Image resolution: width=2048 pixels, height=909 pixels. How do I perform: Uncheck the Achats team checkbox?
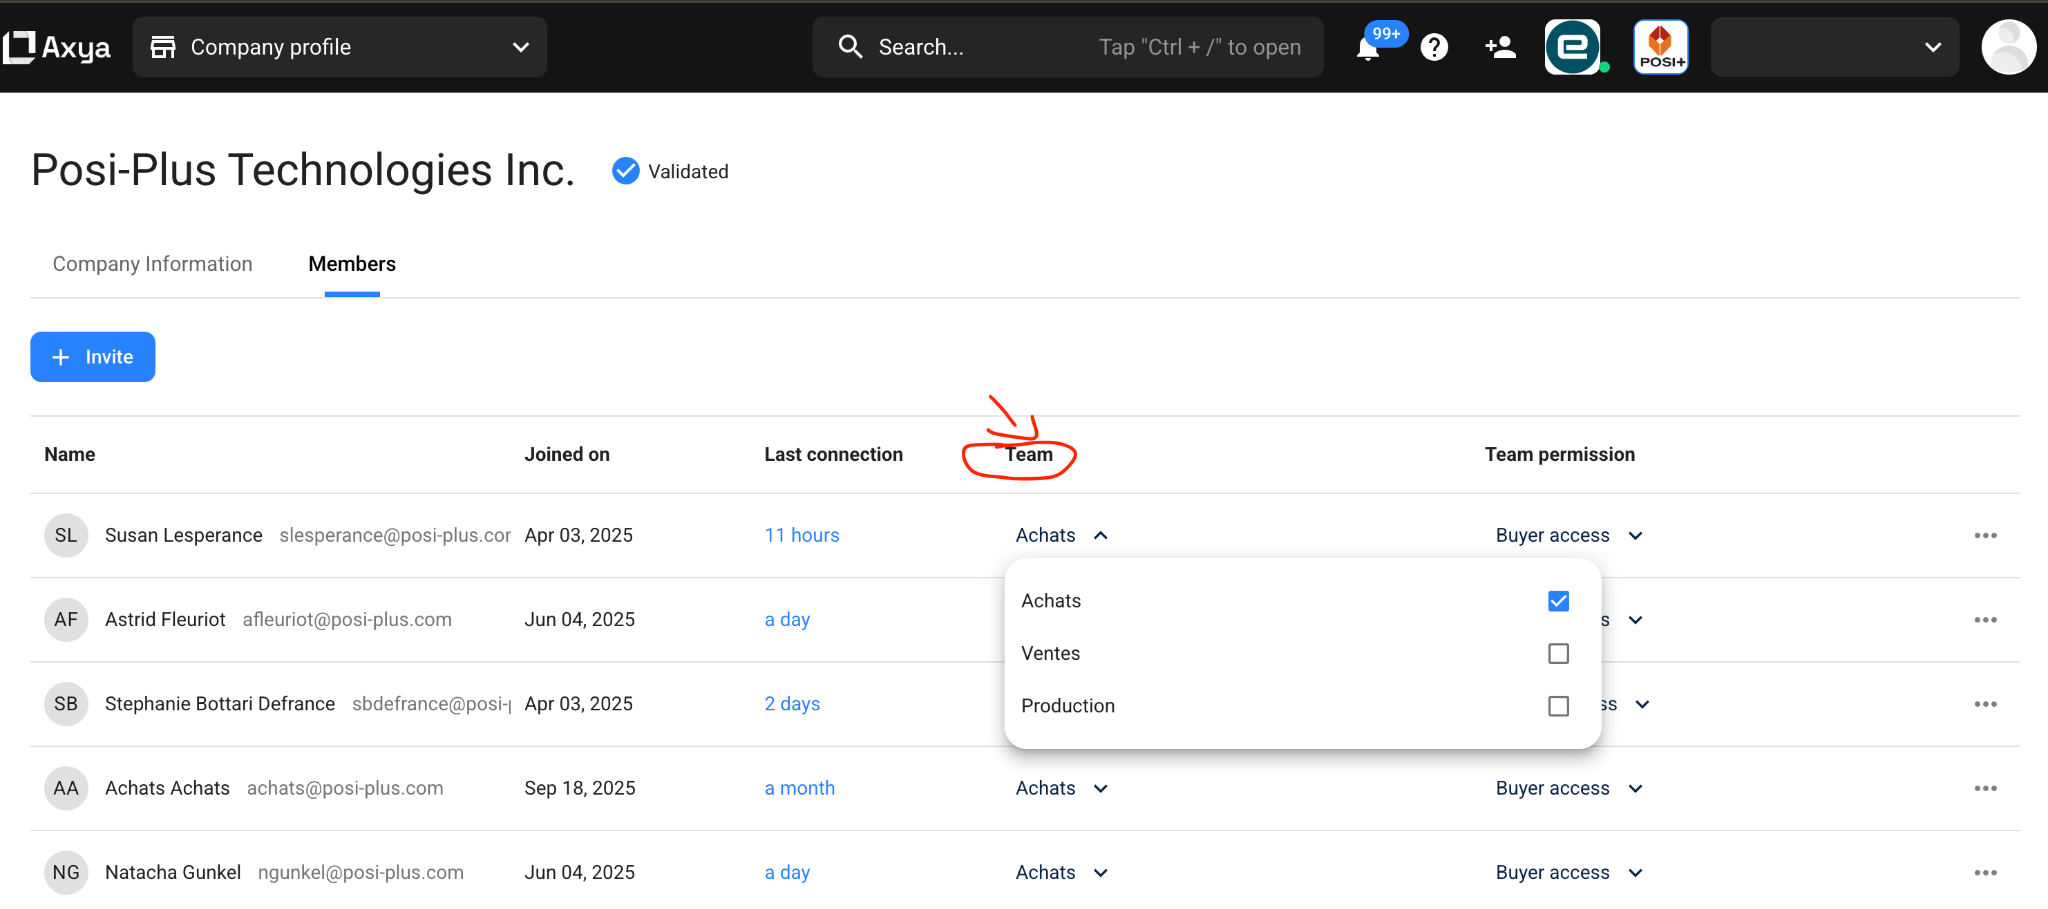point(1558,601)
